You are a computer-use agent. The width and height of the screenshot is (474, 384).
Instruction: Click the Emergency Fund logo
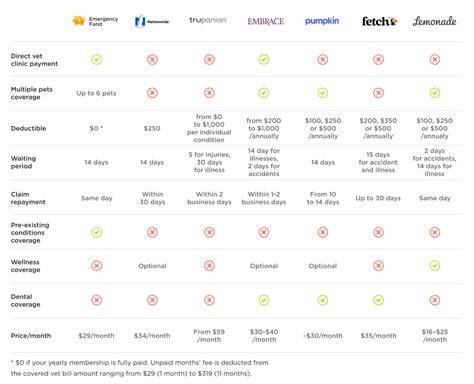pyautogui.click(x=95, y=21)
